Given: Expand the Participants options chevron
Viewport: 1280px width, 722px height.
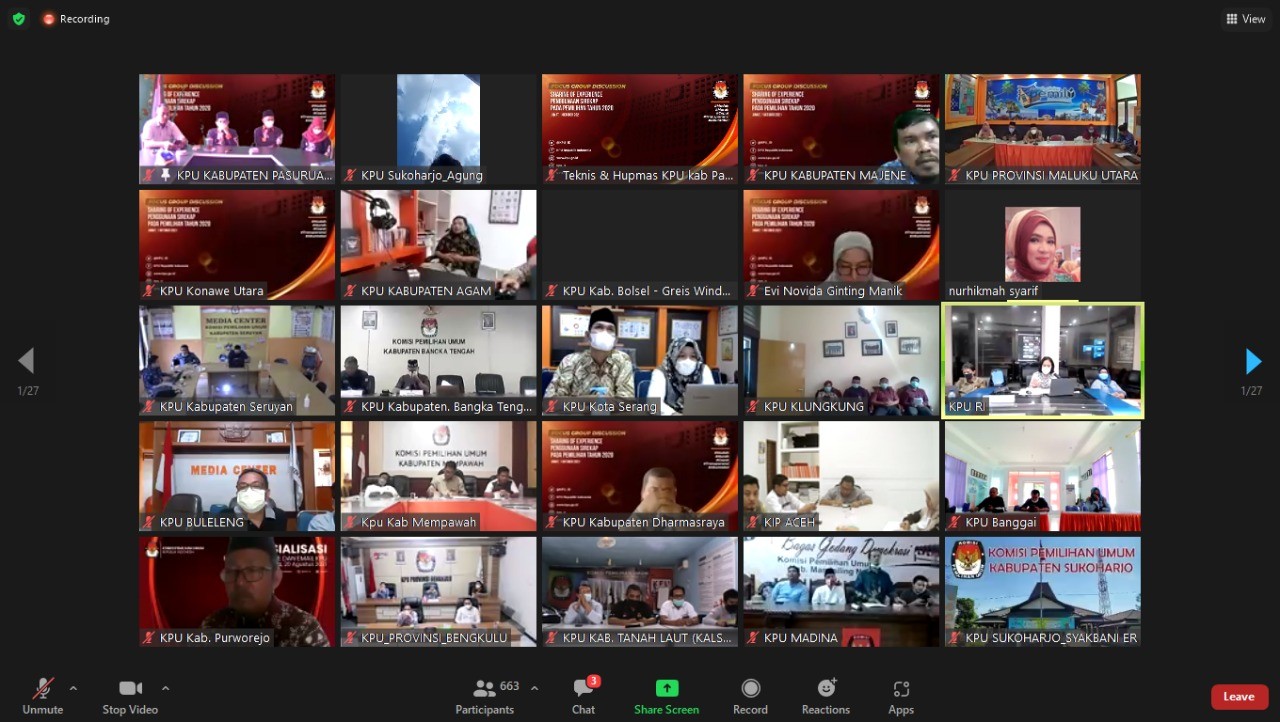Looking at the screenshot, I should [x=534, y=688].
